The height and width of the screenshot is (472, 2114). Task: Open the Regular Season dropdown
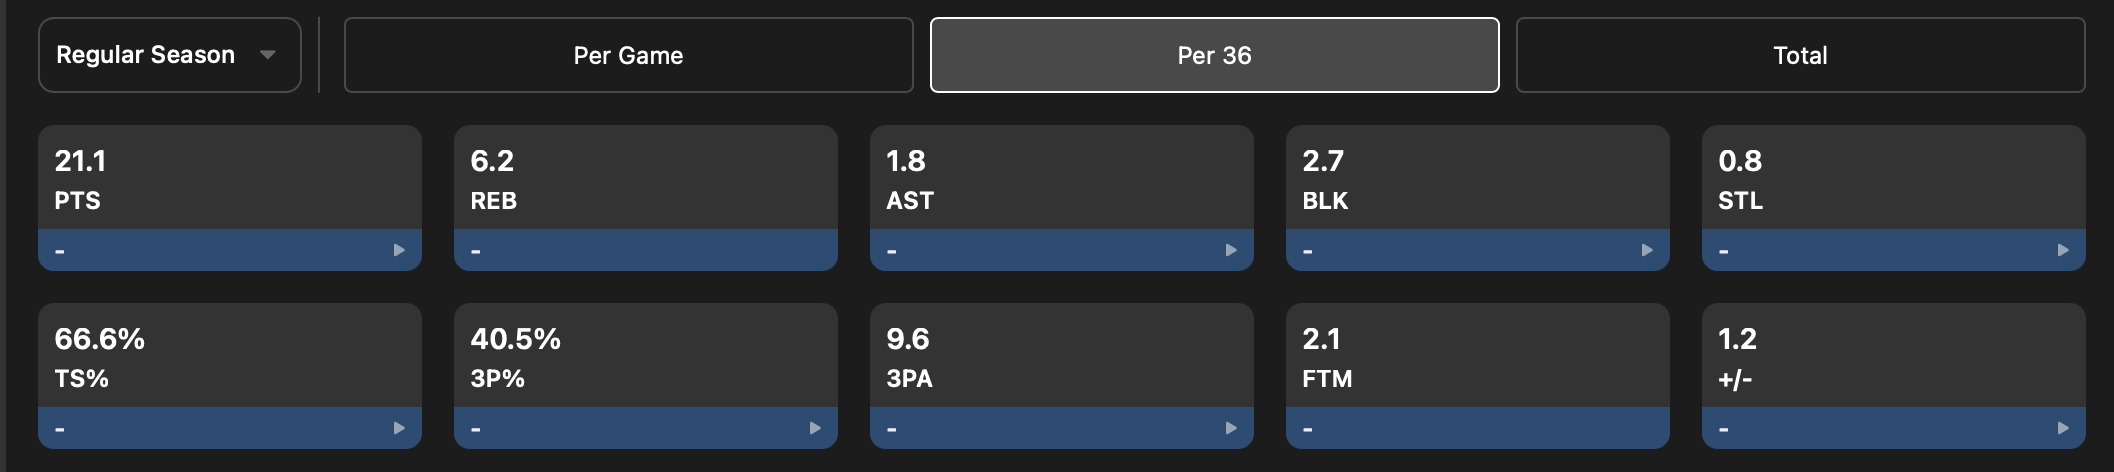click(170, 55)
